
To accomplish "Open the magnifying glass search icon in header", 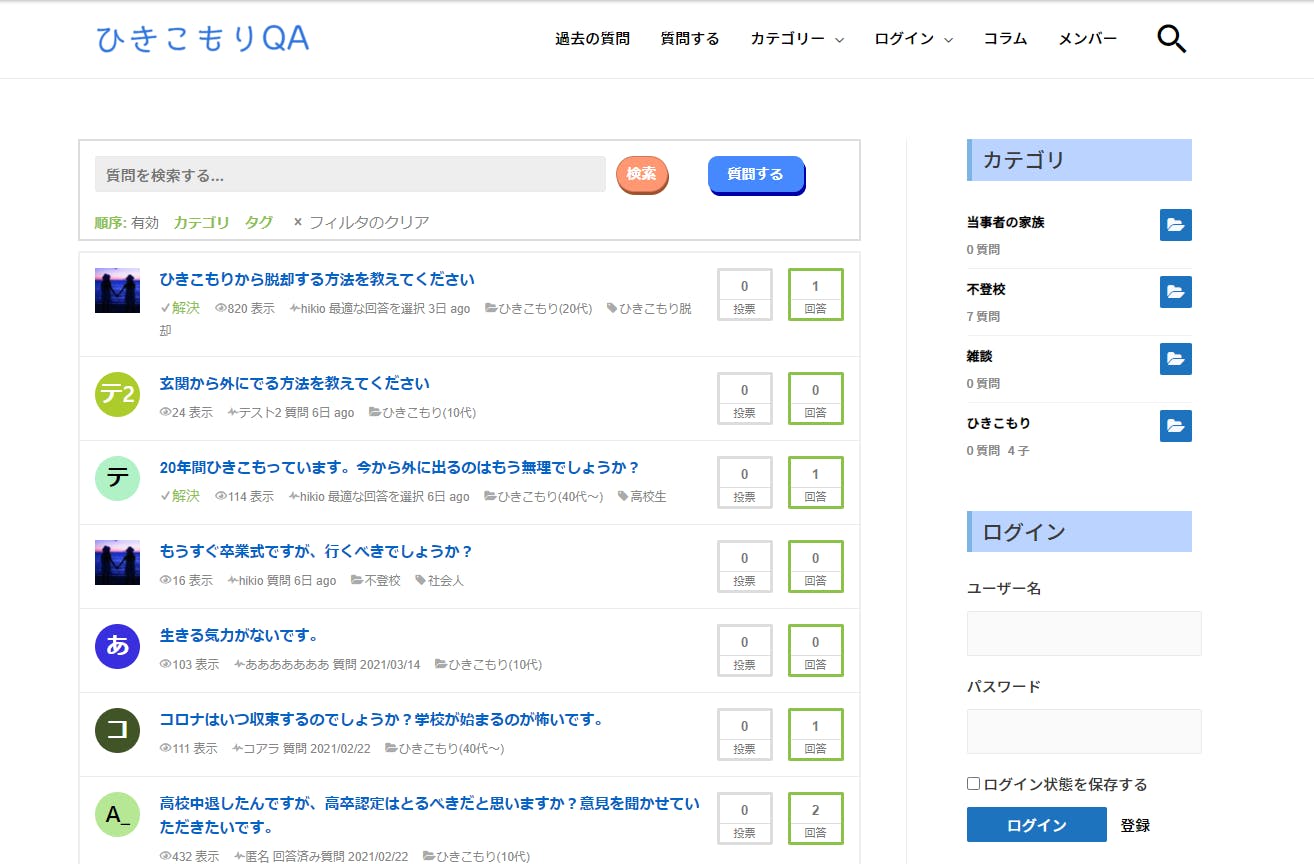I will [1171, 39].
